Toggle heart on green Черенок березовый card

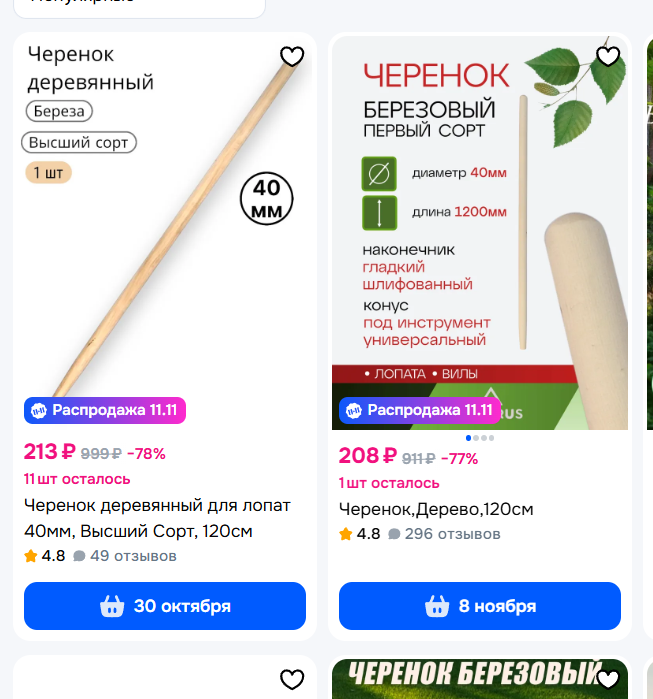[608, 679]
